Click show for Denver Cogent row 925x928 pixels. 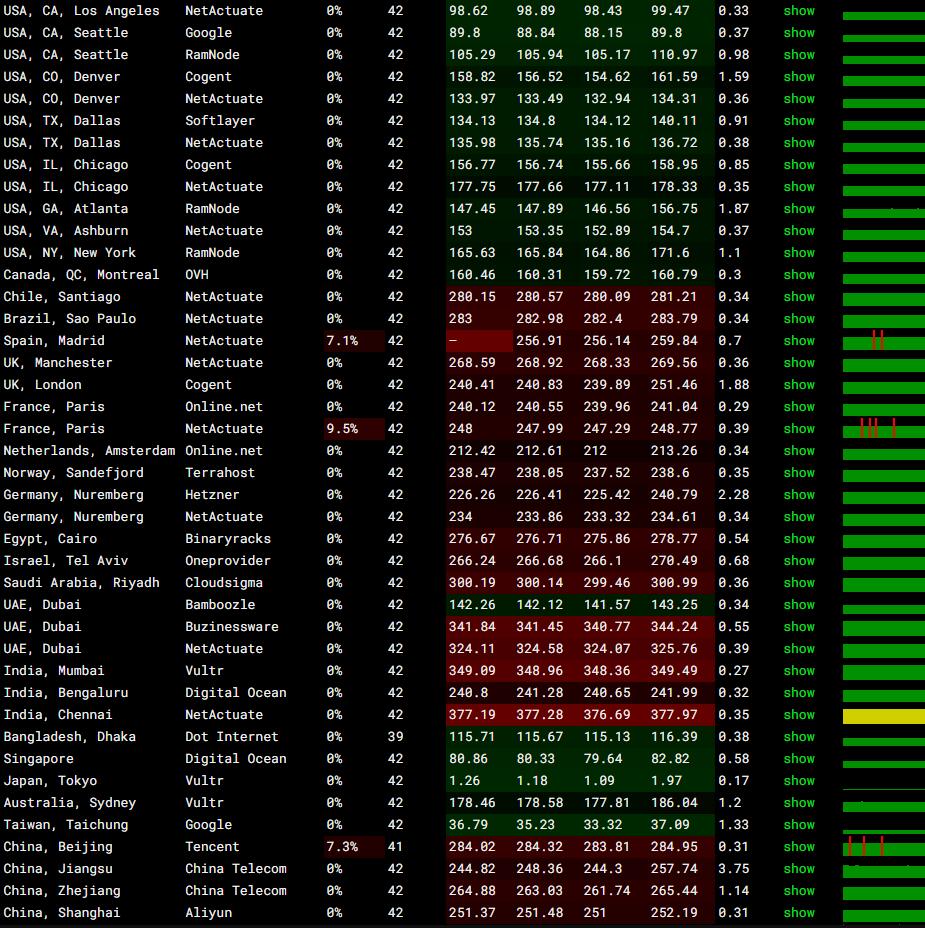[799, 77]
